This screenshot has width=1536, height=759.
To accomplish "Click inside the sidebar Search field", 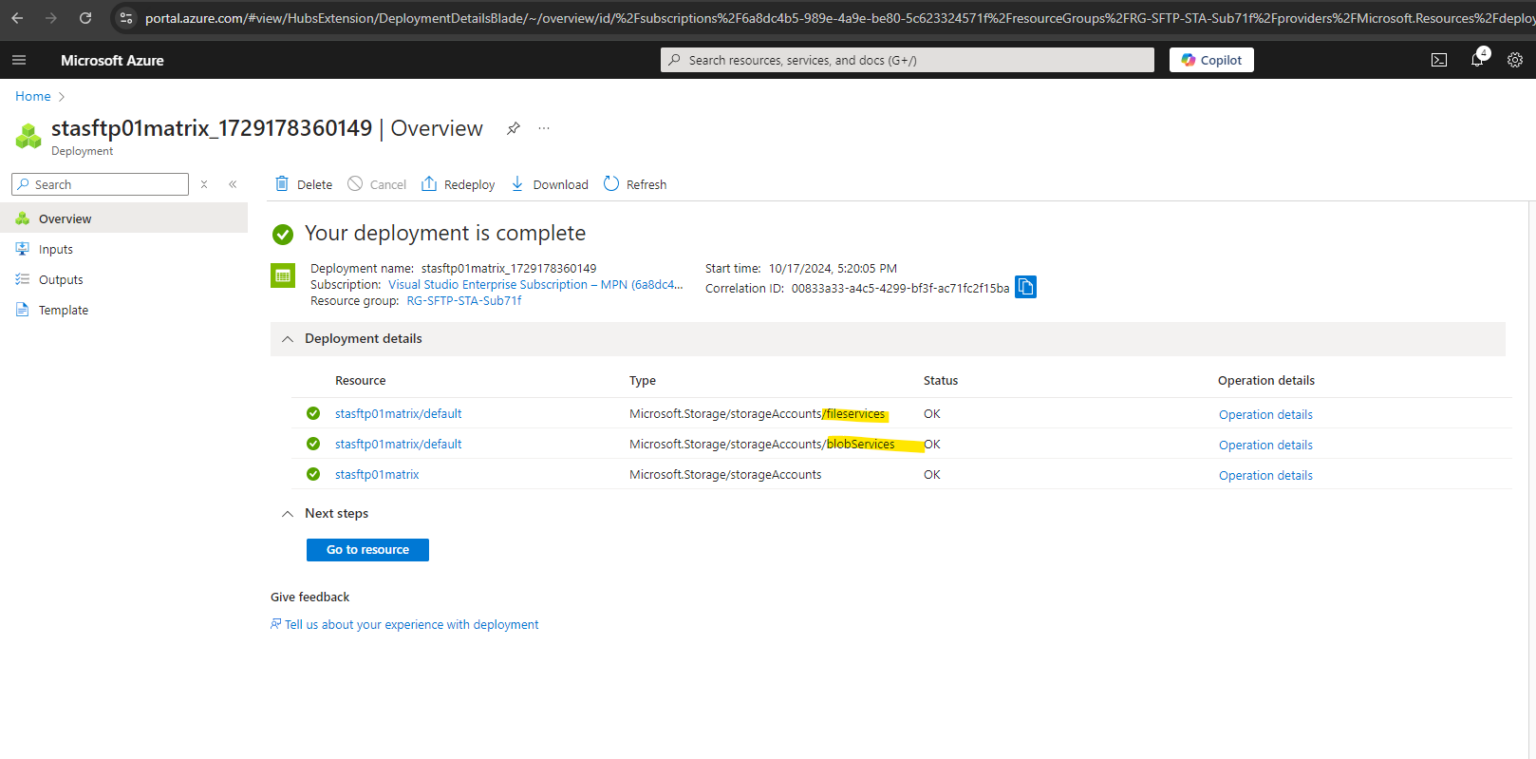I will point(100,184).
